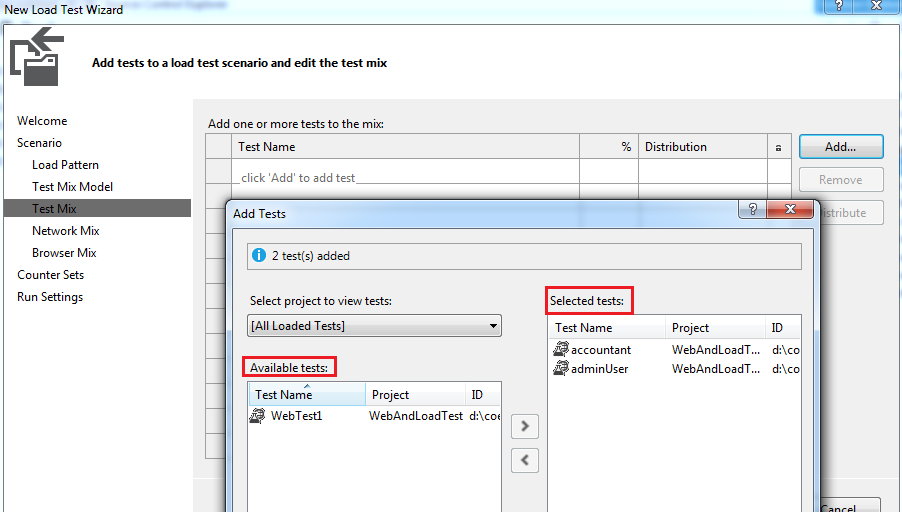Click the info icon beside '2 test(s) added'

coord(259,255)
